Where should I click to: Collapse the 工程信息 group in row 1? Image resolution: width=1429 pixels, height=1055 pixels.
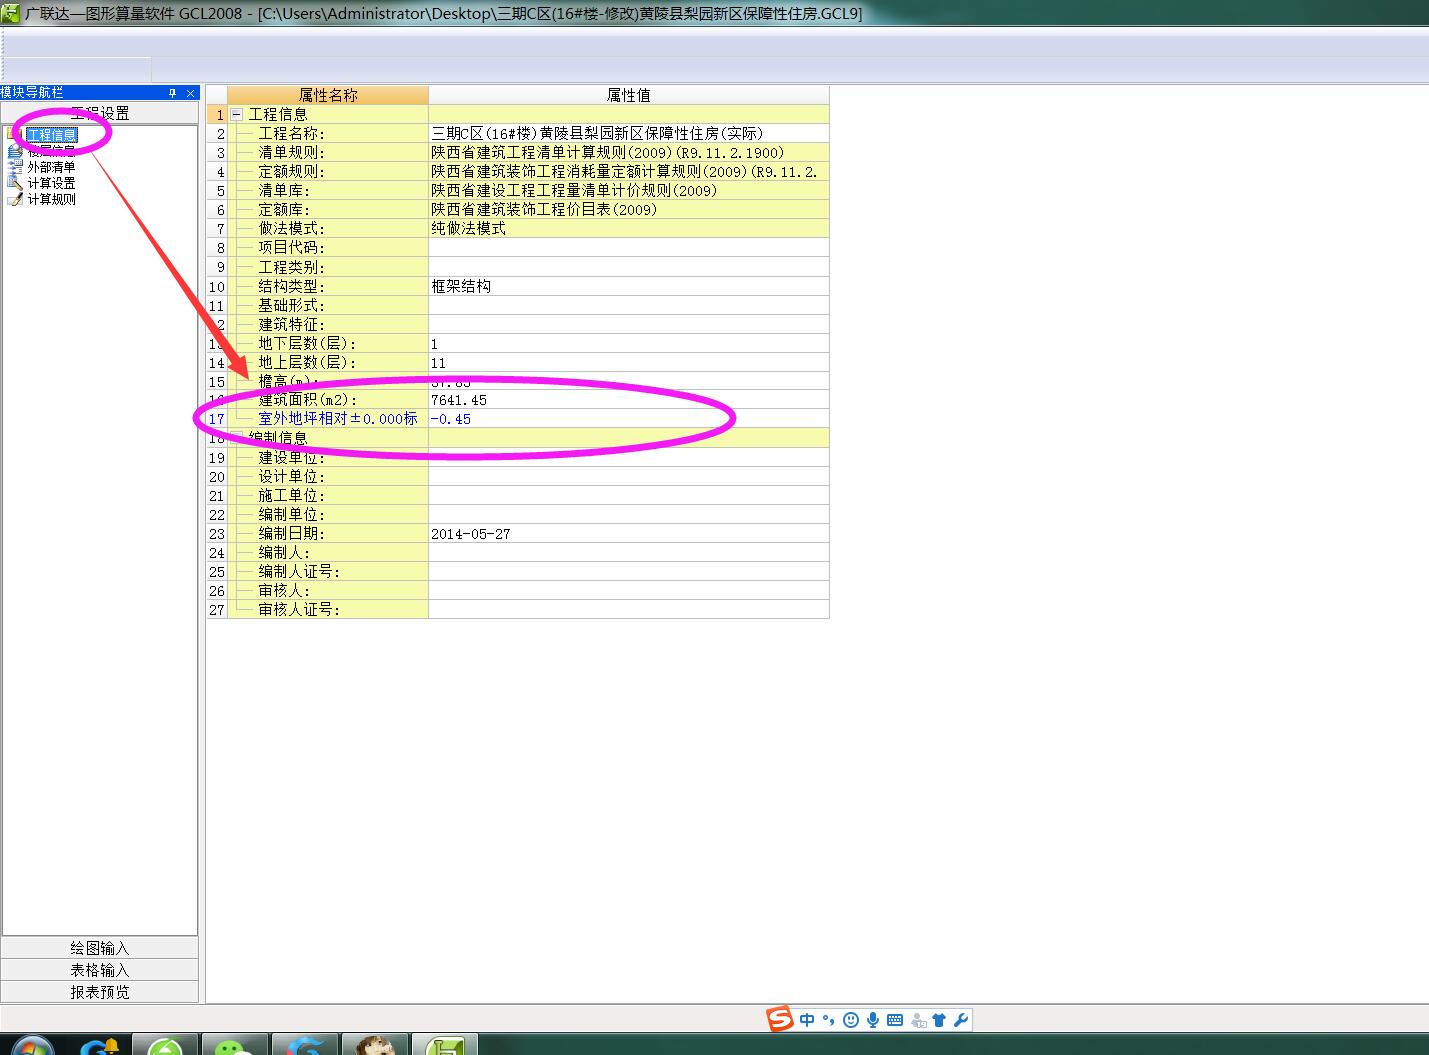pos(237,114)
